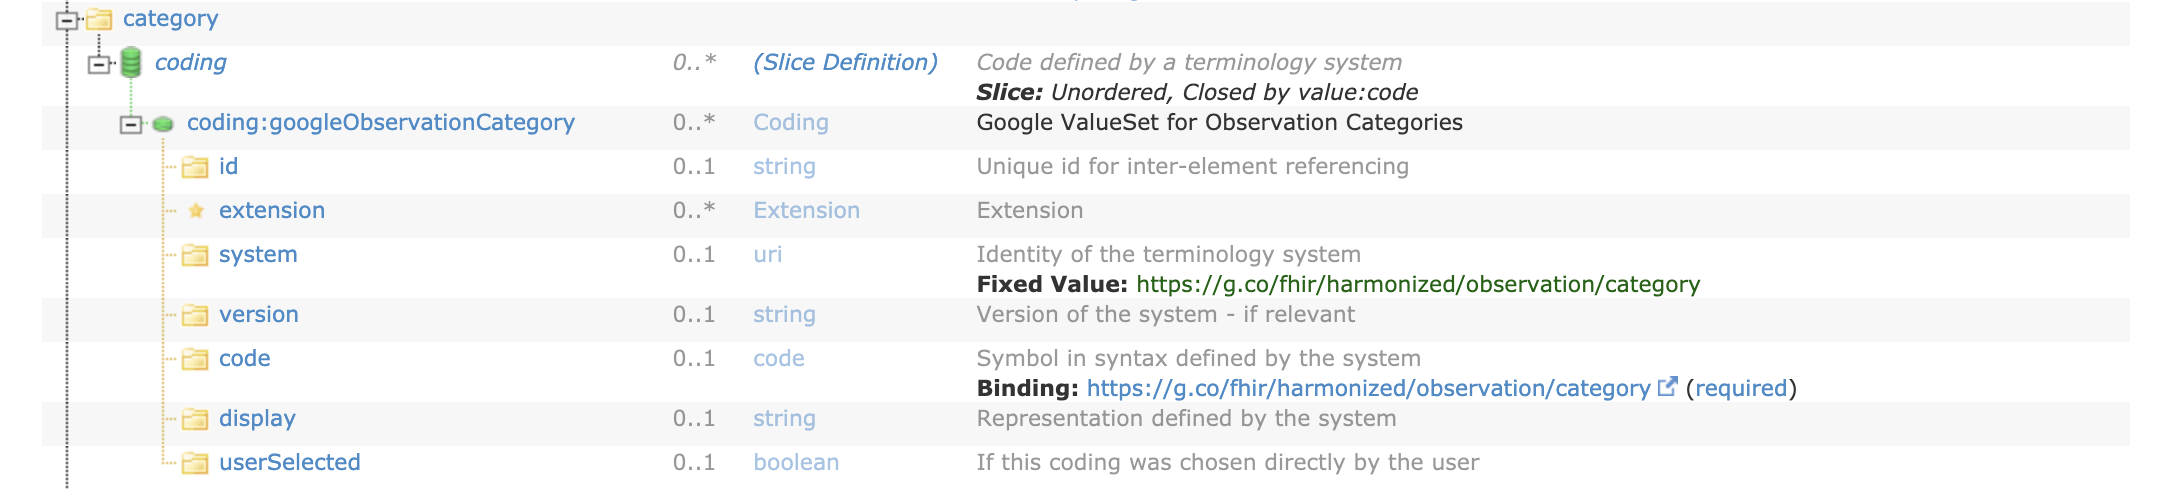The image size is (2180, 490).
Task: Collapse the category tree node
Action: click(67, 20)
